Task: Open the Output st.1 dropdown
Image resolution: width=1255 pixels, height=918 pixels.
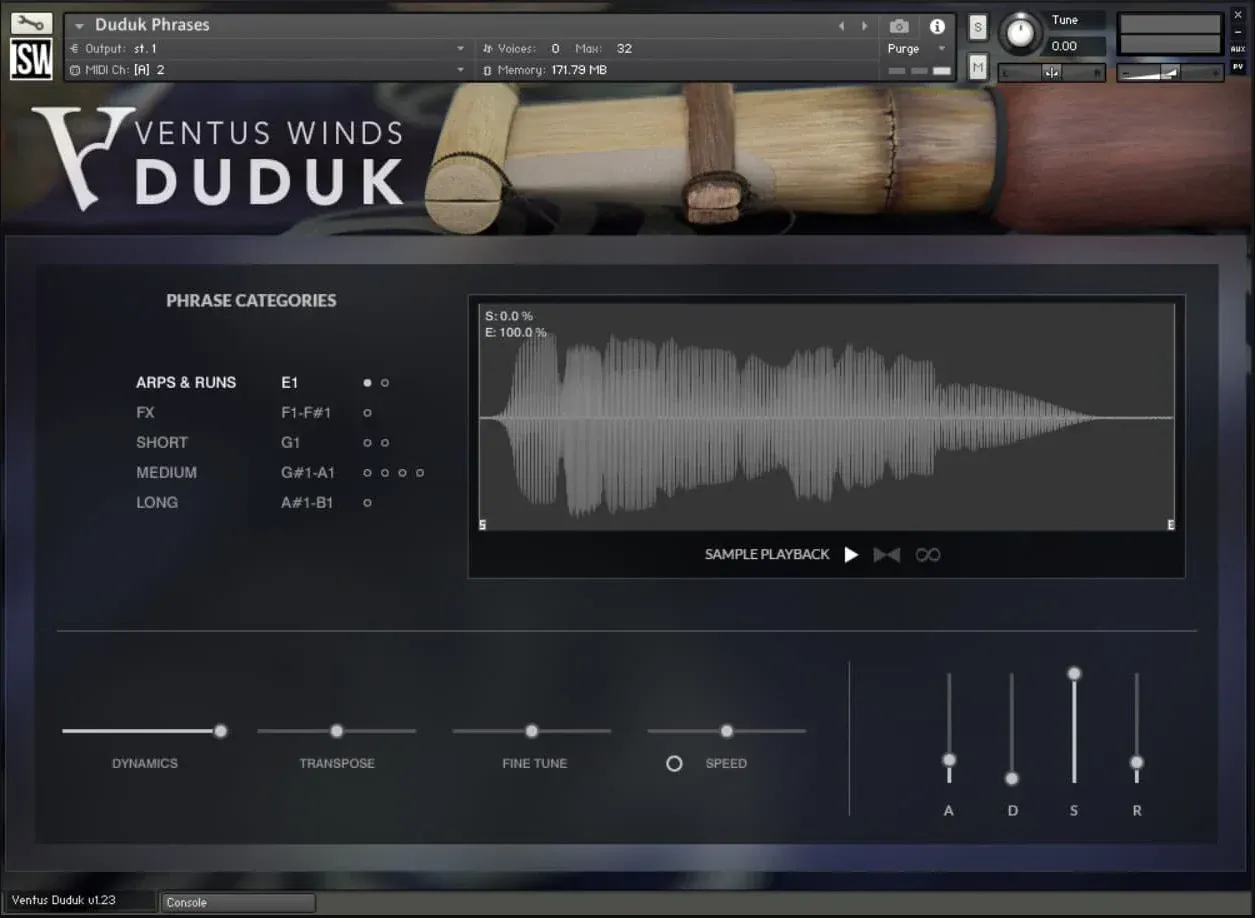Action: click(267, 48)
